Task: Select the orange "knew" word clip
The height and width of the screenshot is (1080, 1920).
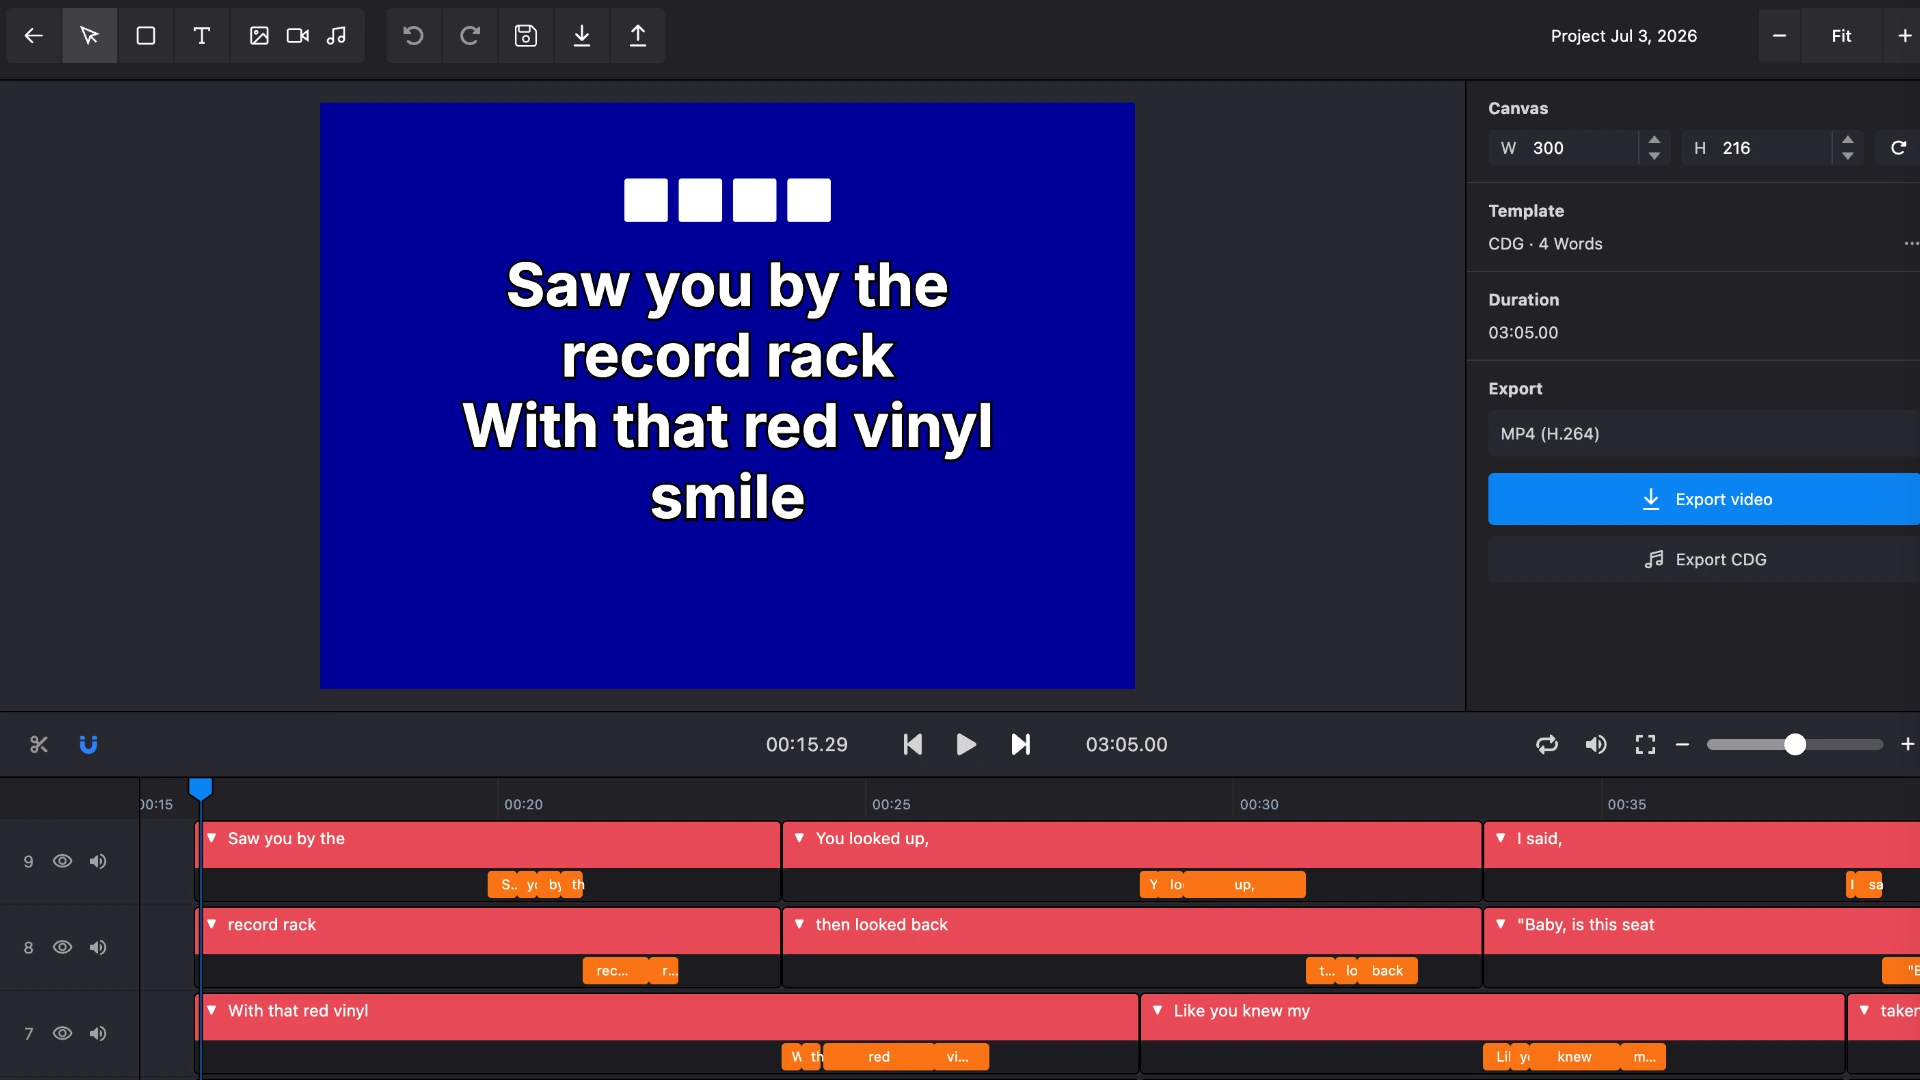Action: point(1574,1057)
